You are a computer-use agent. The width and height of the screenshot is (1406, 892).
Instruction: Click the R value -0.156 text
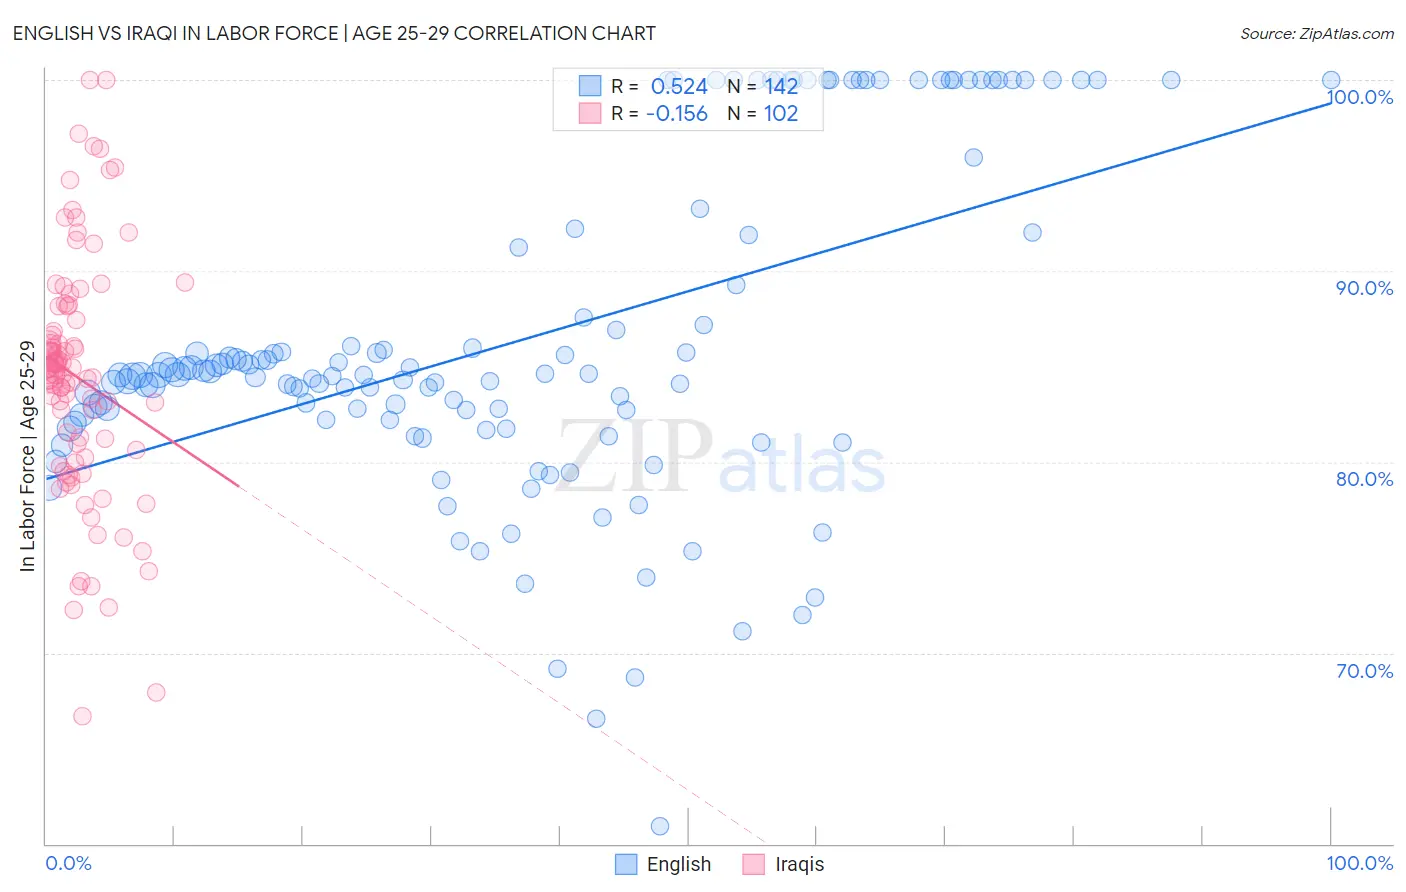pyautogui.click(x=677, y=113)
